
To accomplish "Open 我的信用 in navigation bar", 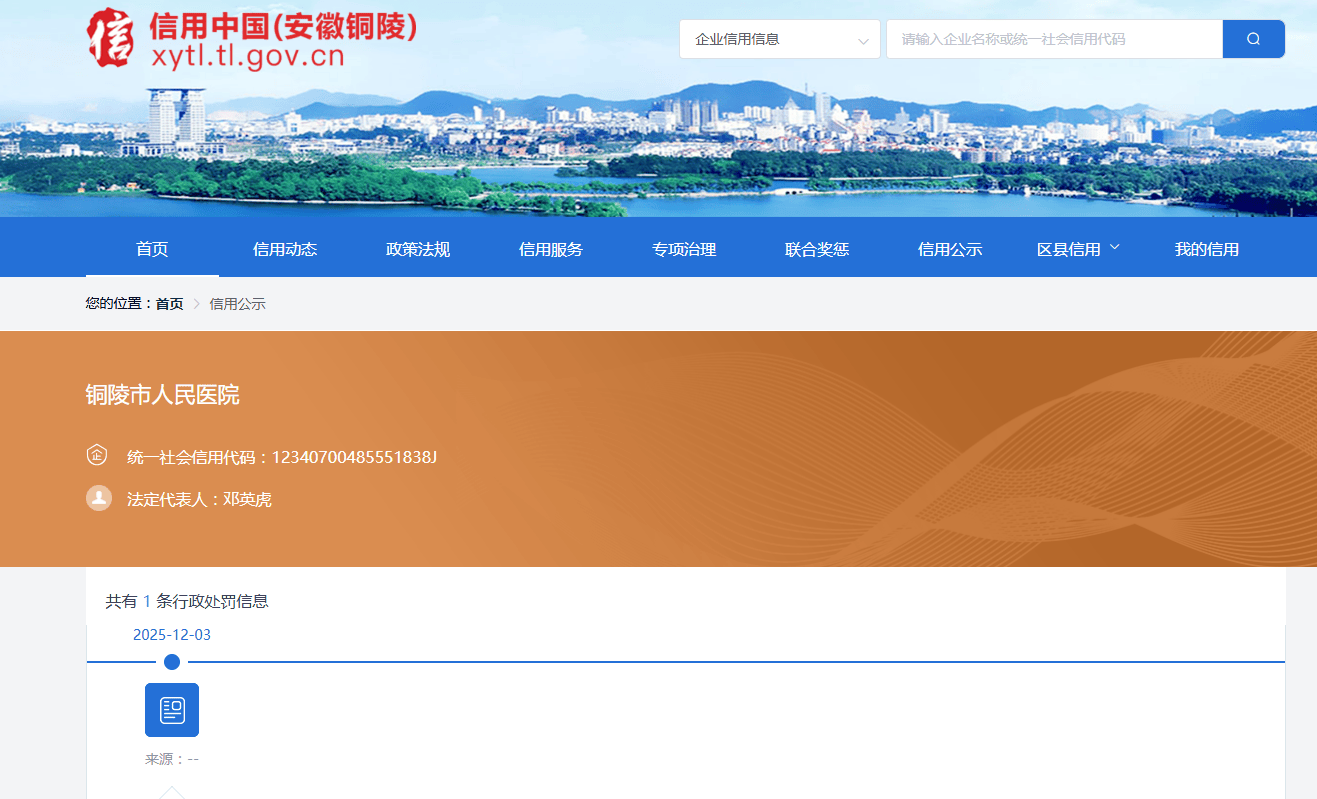I will coord(1206,249).
